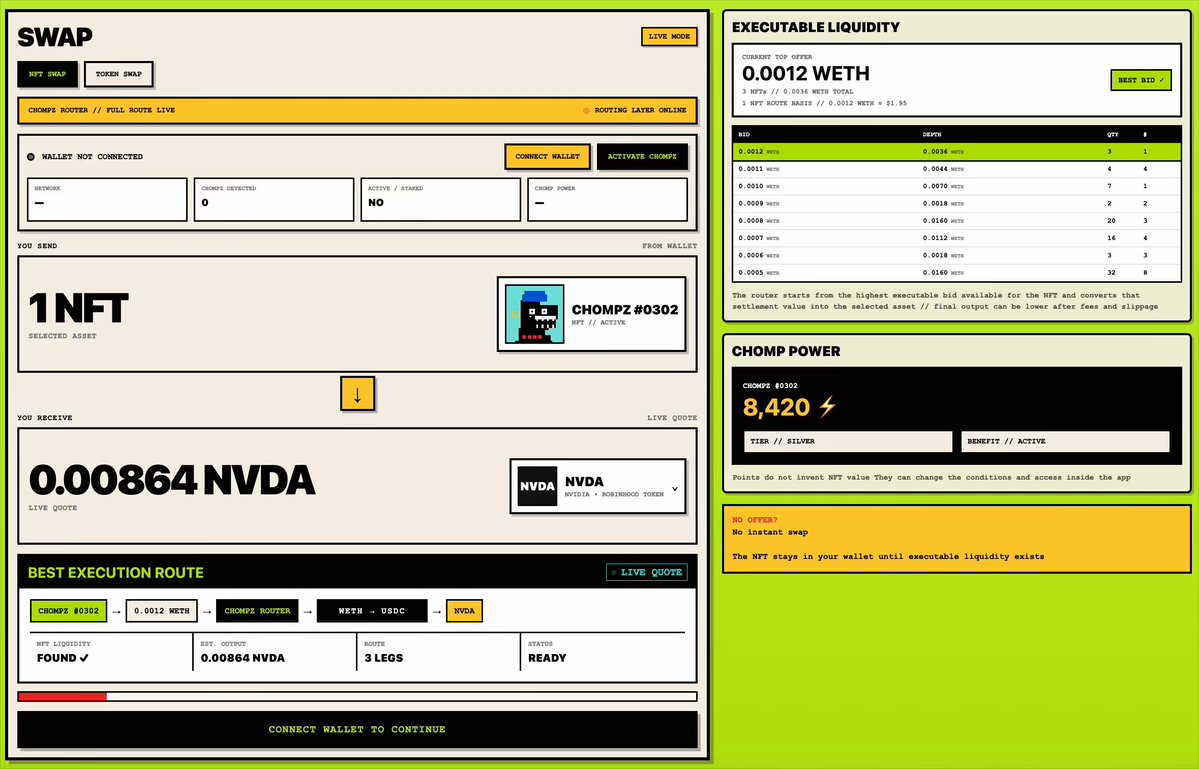The image size is (1199, 769).
Task: Click the Routing Layer Online indicator dot
Action: point(587,110)
